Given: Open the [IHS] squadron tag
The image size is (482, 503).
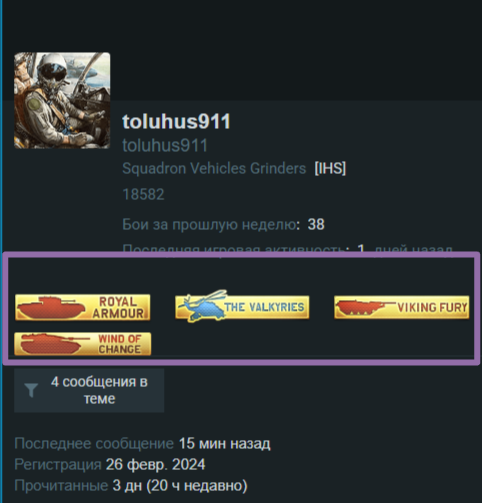Looking at the screenshot, I should (x=330, y=168).
